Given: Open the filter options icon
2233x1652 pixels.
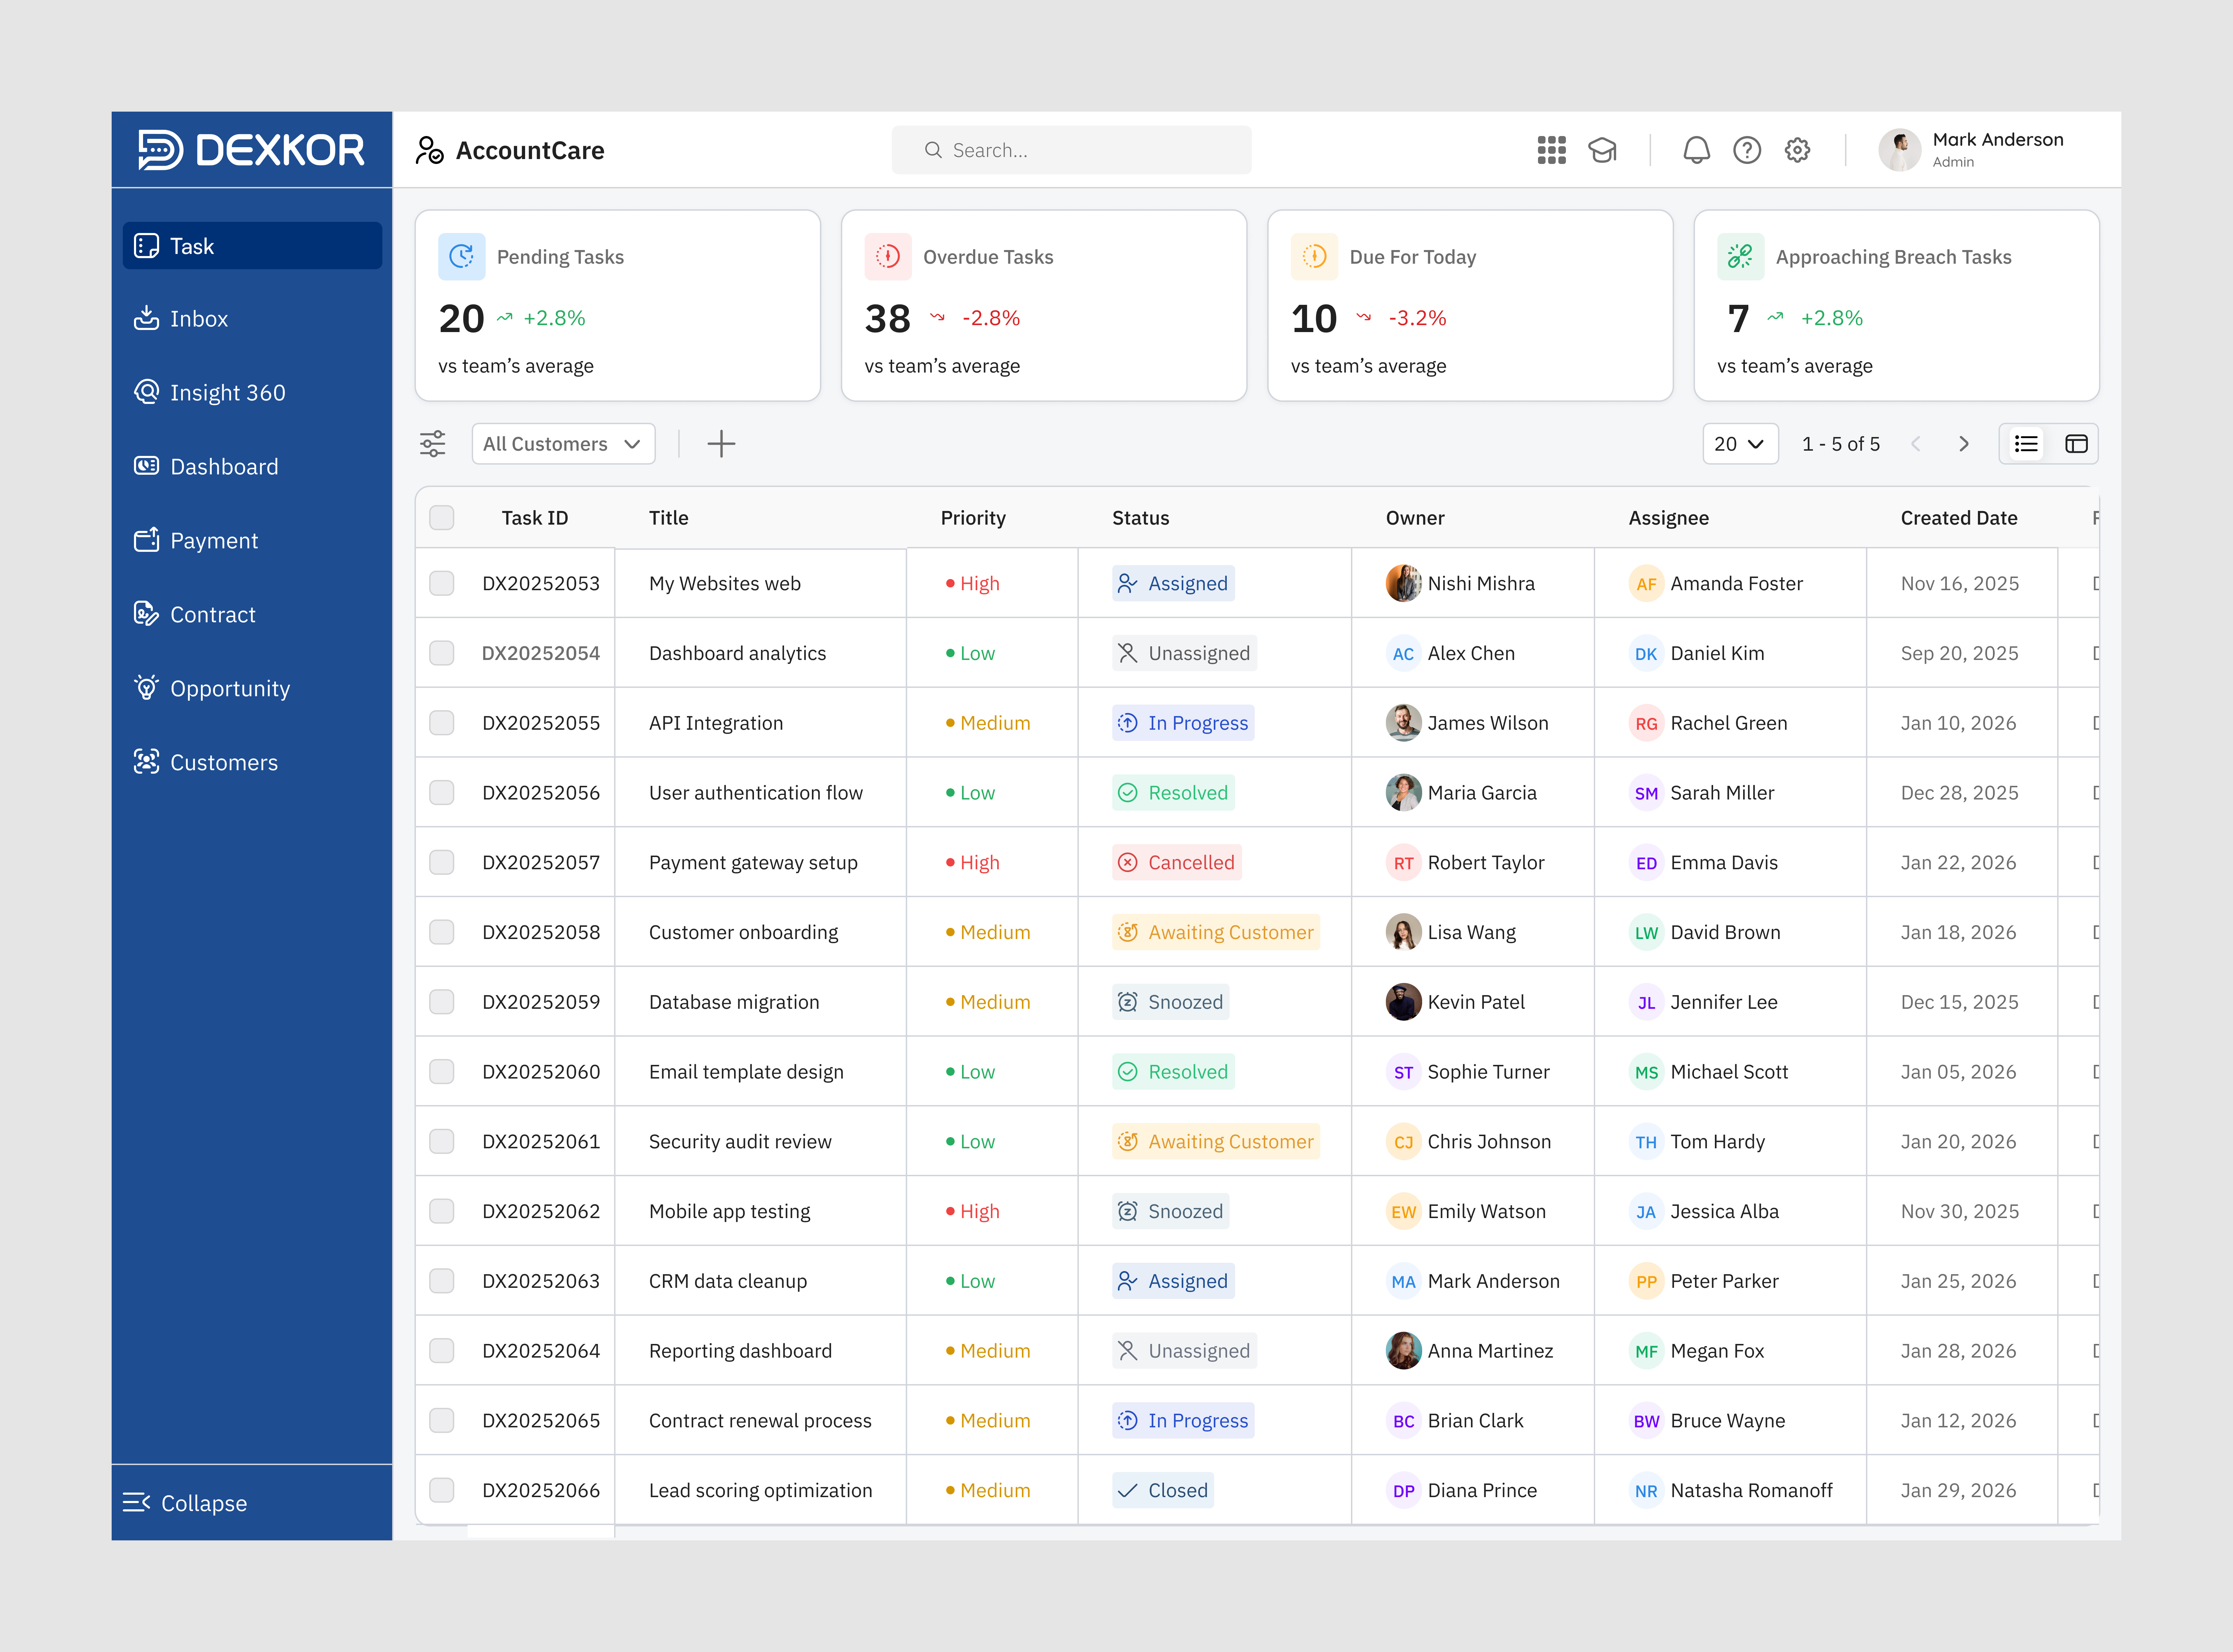Looking at the screenshot, I should coord(433,443).
